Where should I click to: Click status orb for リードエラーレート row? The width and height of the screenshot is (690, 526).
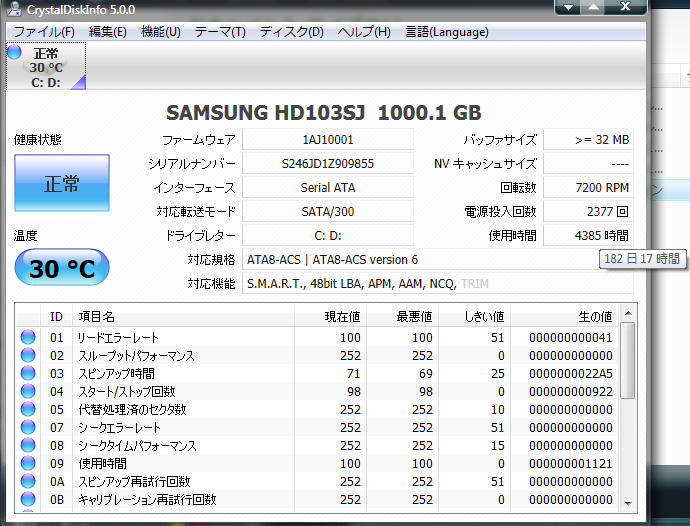click(28, 337)
